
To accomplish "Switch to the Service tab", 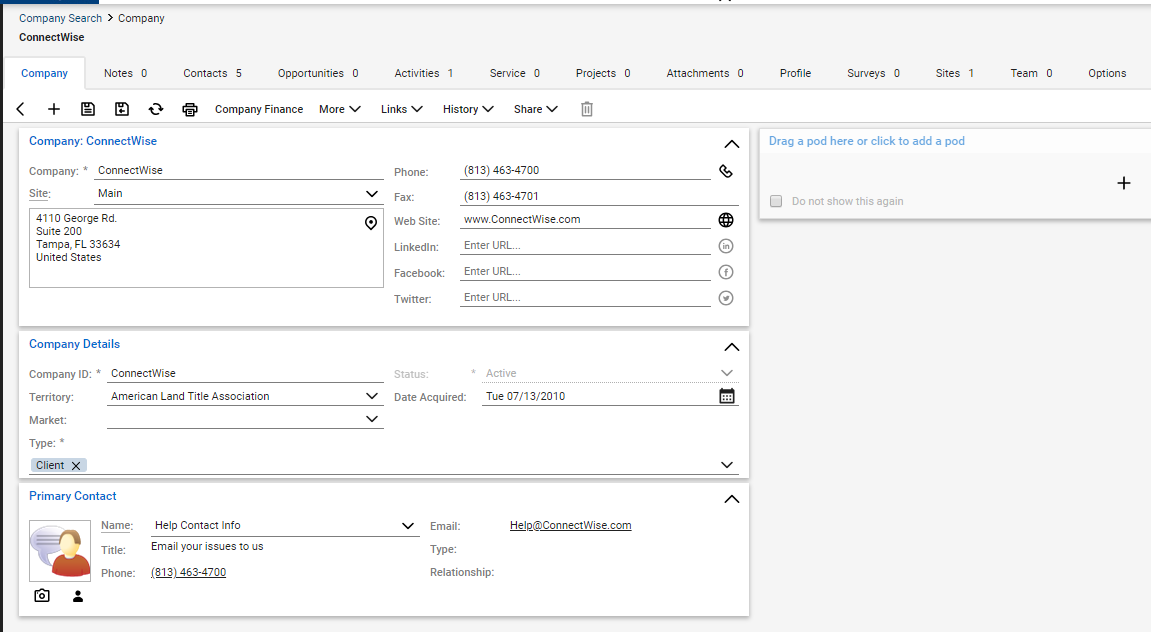I will [x=515, y=73].
